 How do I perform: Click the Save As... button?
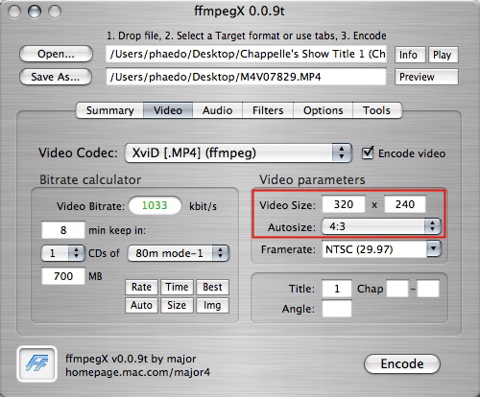point(55,77)
